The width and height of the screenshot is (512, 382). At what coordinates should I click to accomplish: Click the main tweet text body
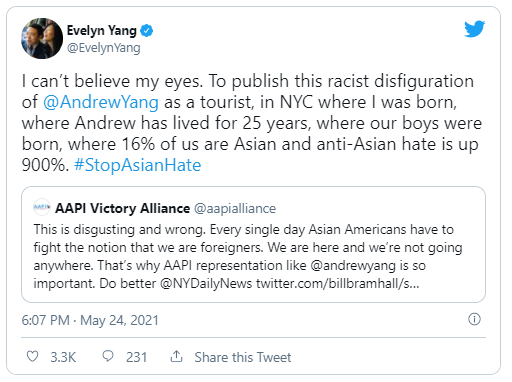coord(252,123)
